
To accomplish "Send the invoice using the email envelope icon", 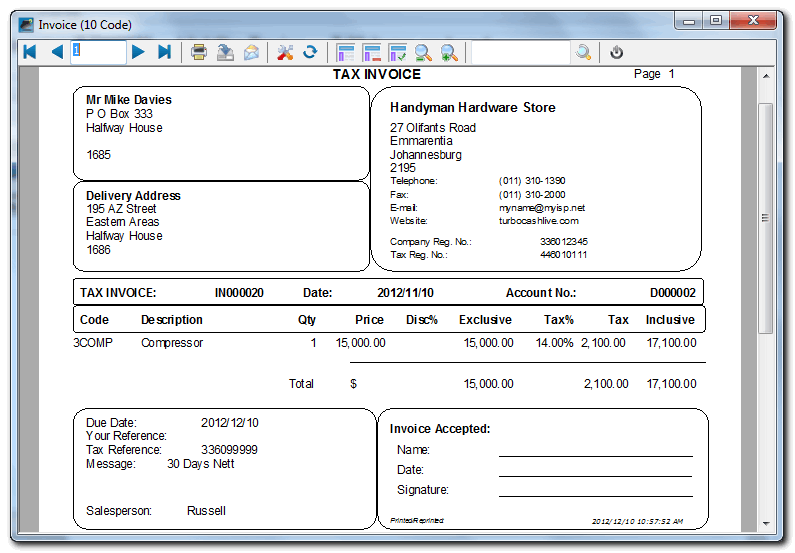I will [251, 52].
